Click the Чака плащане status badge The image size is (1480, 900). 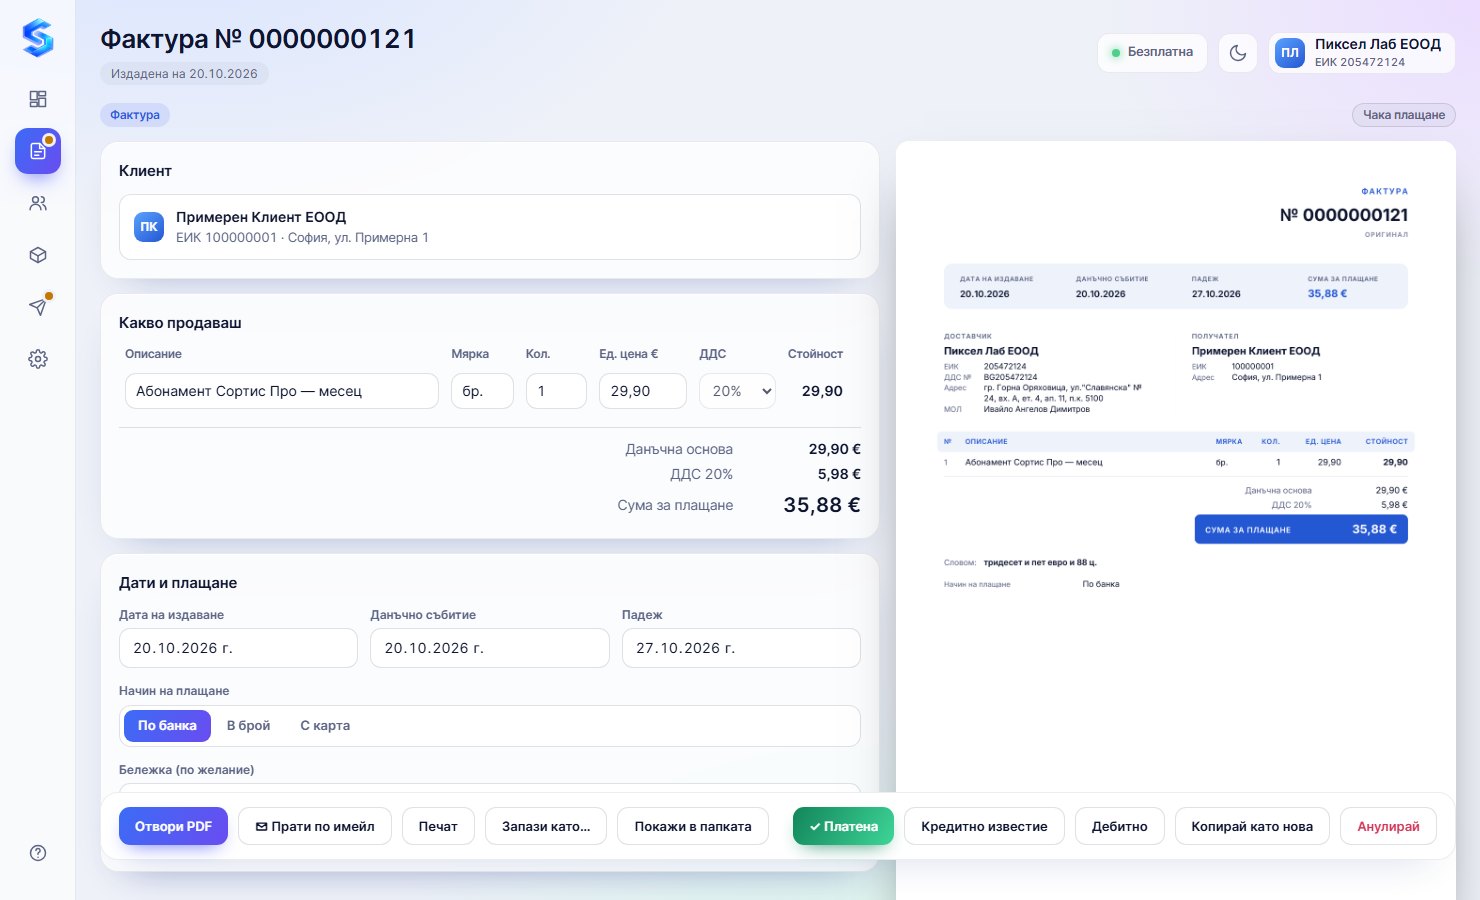click(x=1404, y=115)
